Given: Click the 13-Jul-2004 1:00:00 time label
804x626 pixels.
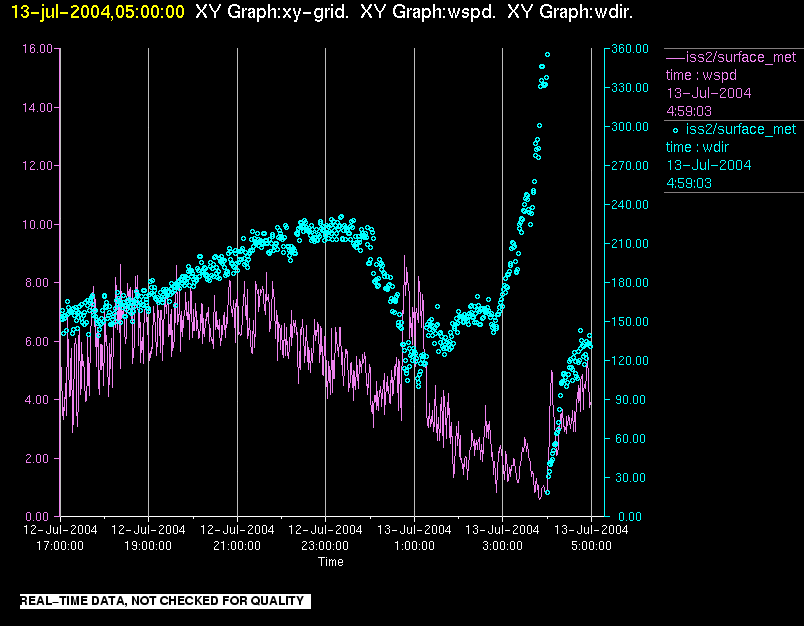Looking at the screenshot, I should click(x=414, y=537).
